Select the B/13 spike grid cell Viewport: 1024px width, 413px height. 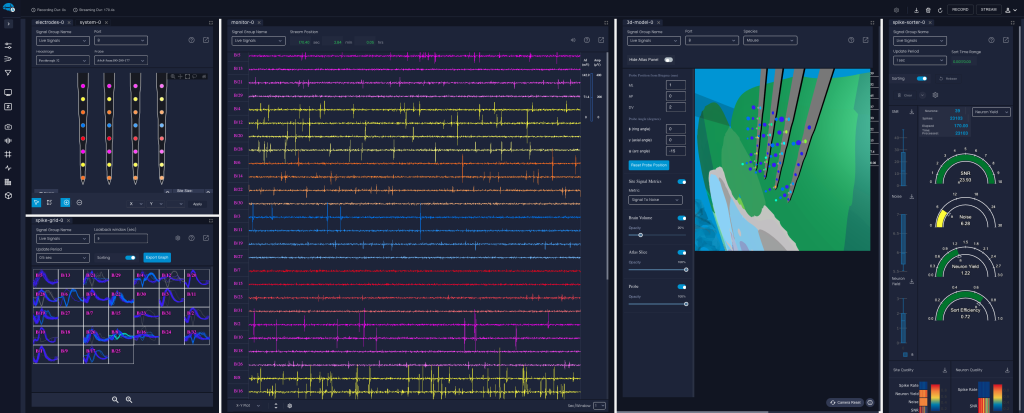pos(71,278)
